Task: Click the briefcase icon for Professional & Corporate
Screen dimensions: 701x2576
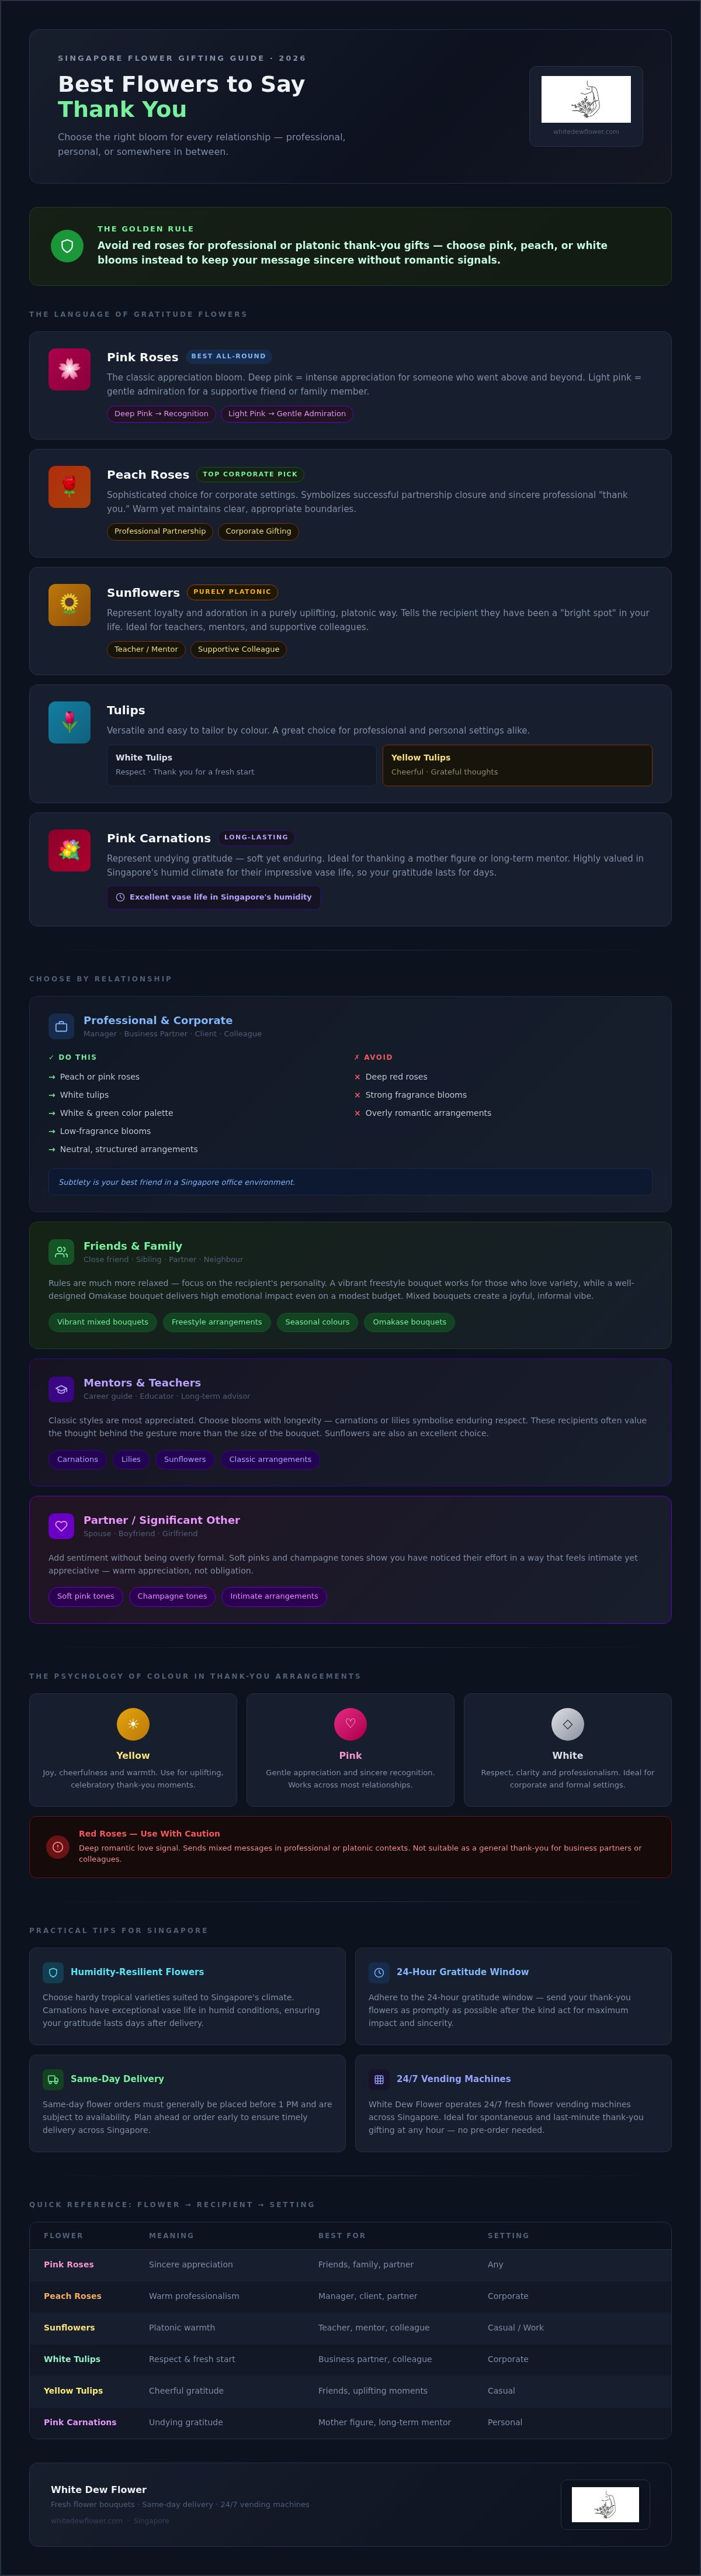Action: pyautogui.click(x=61, y=1026)
